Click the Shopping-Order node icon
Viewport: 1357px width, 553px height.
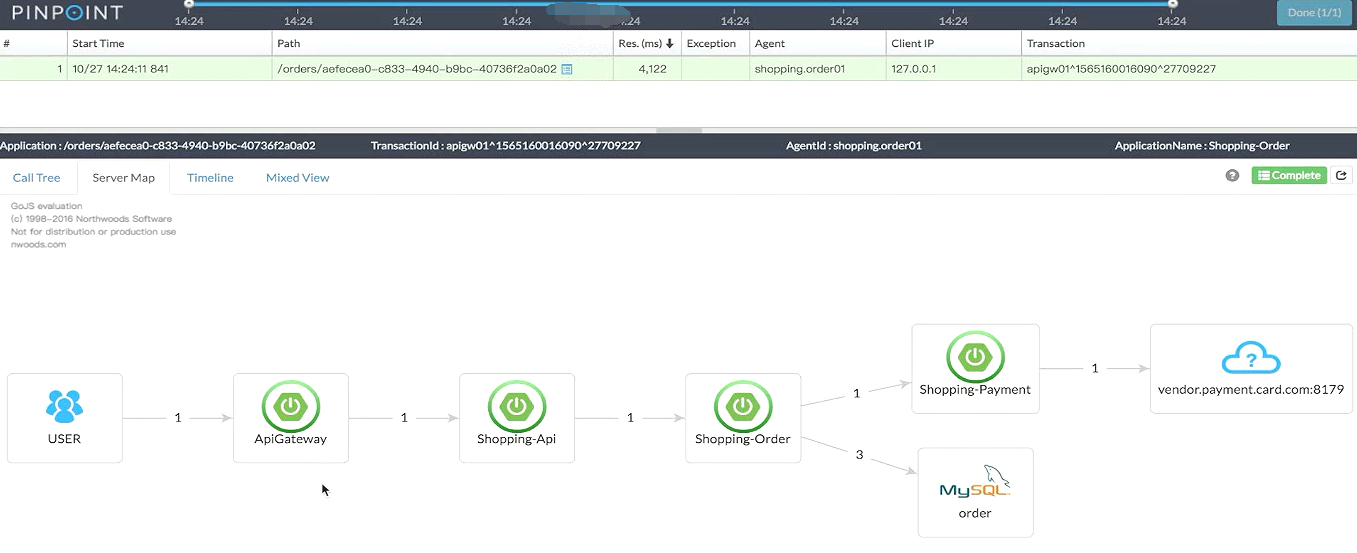click(742, 406)
